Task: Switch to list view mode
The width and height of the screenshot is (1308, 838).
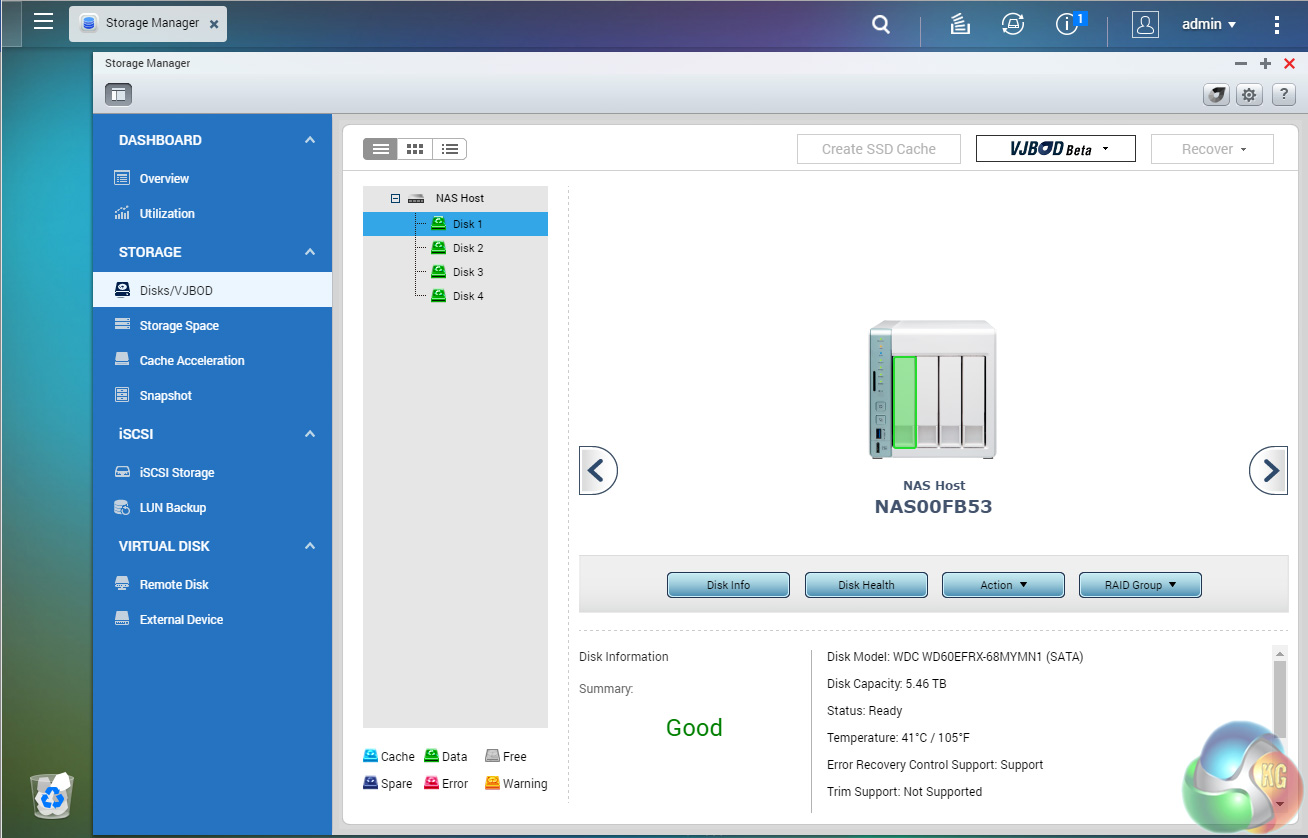Action: [x=381, y=149]
